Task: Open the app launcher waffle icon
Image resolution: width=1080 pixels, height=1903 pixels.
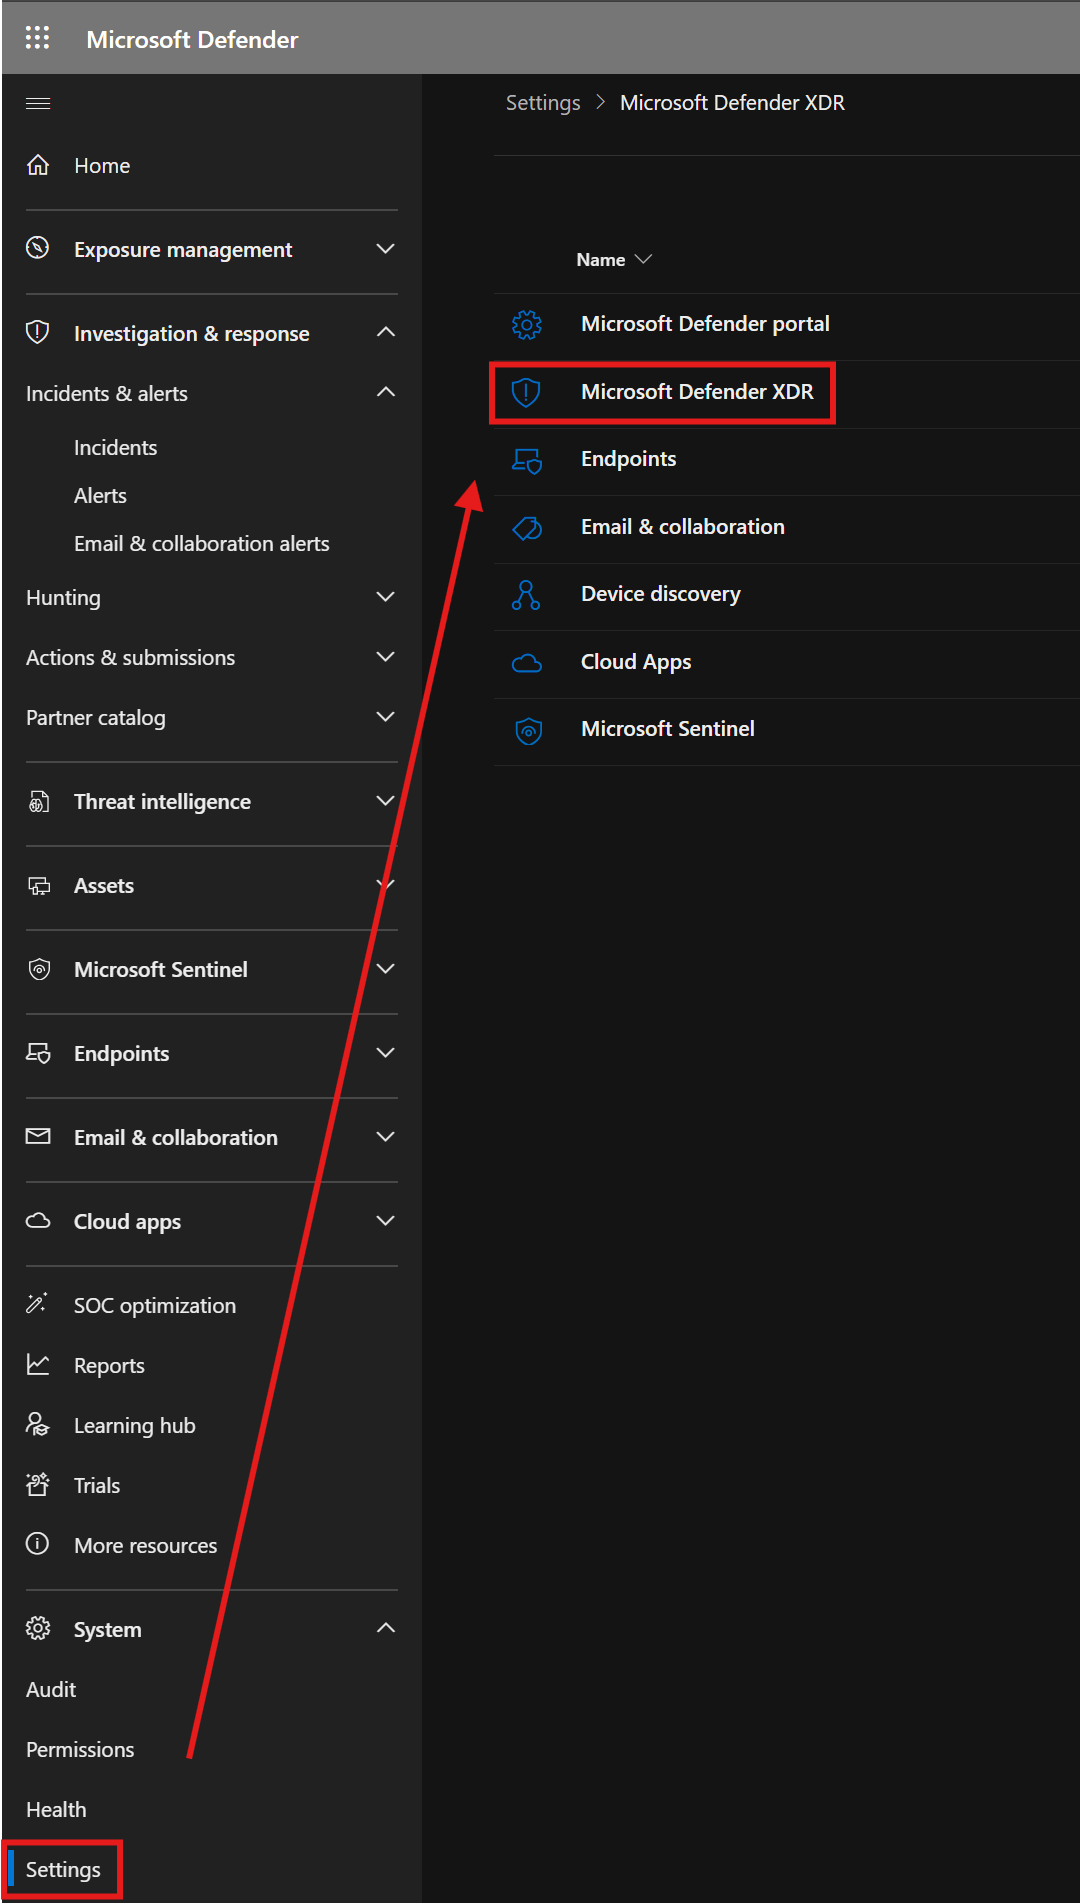Action: coord(37,38)
